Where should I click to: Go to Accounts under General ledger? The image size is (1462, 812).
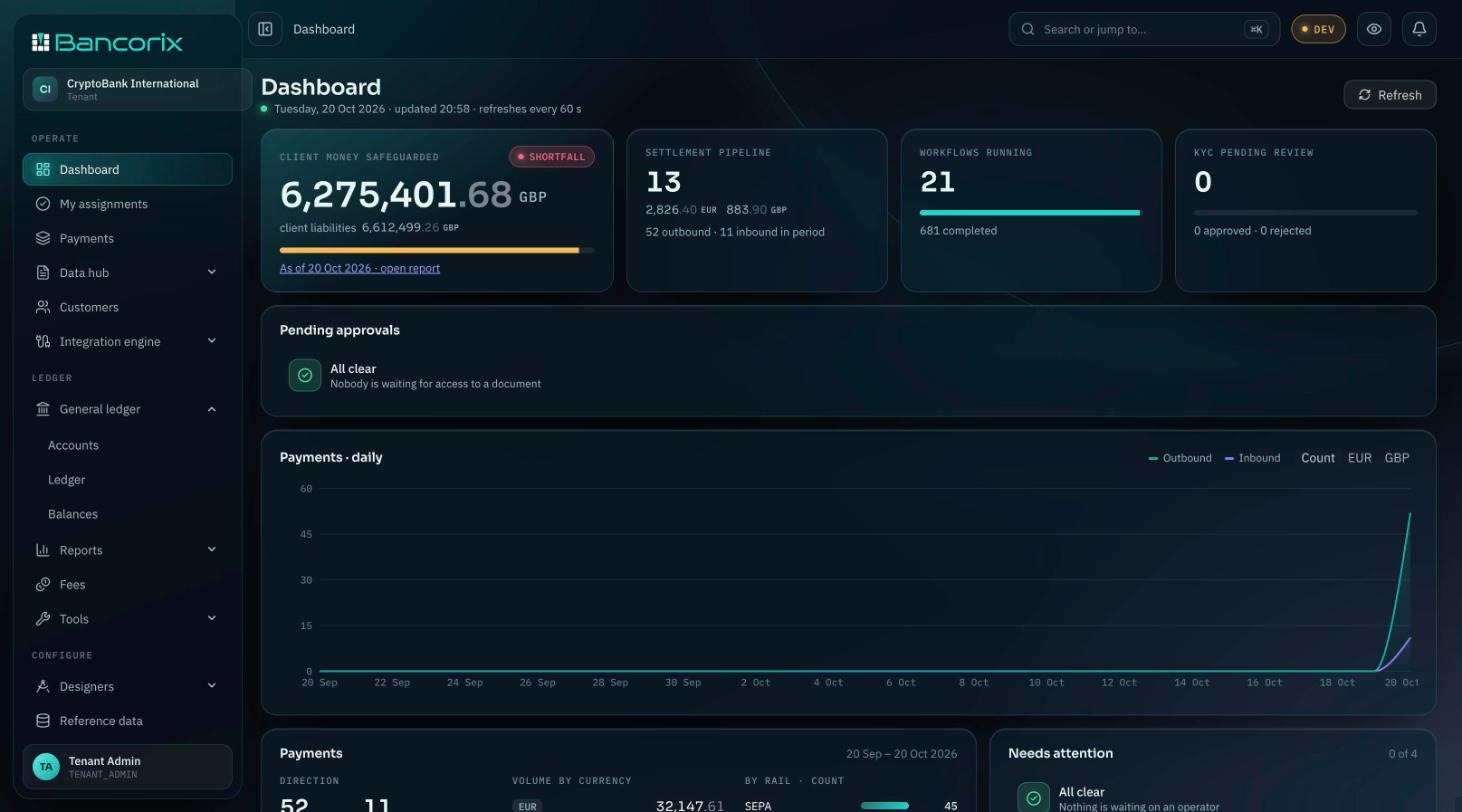73,446
